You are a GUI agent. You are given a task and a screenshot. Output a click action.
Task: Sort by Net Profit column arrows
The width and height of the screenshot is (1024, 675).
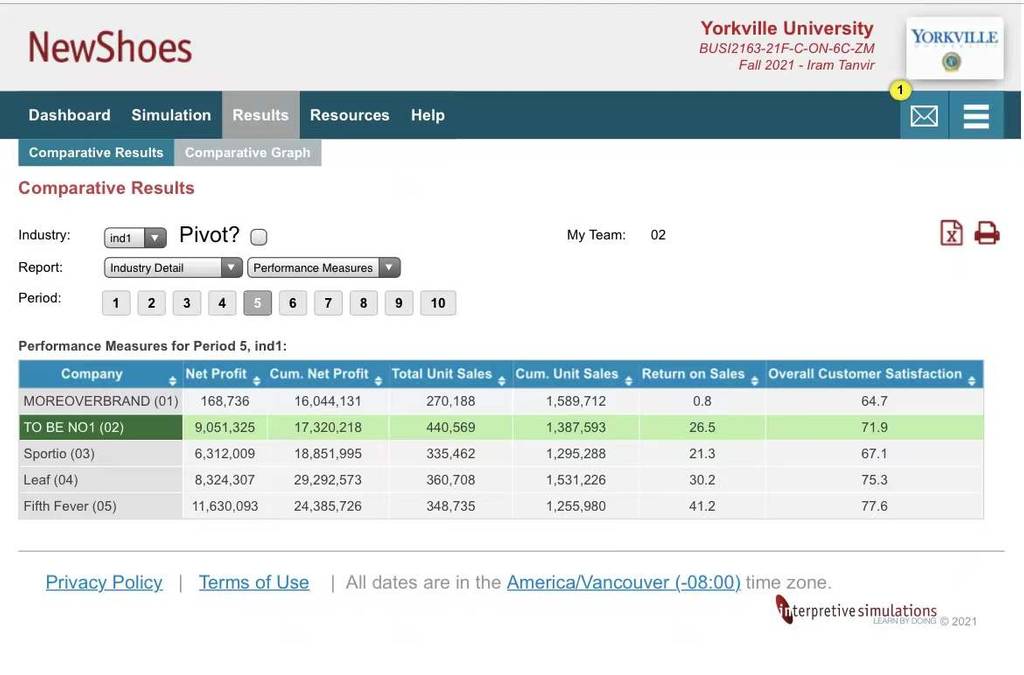tap(257, 381)
